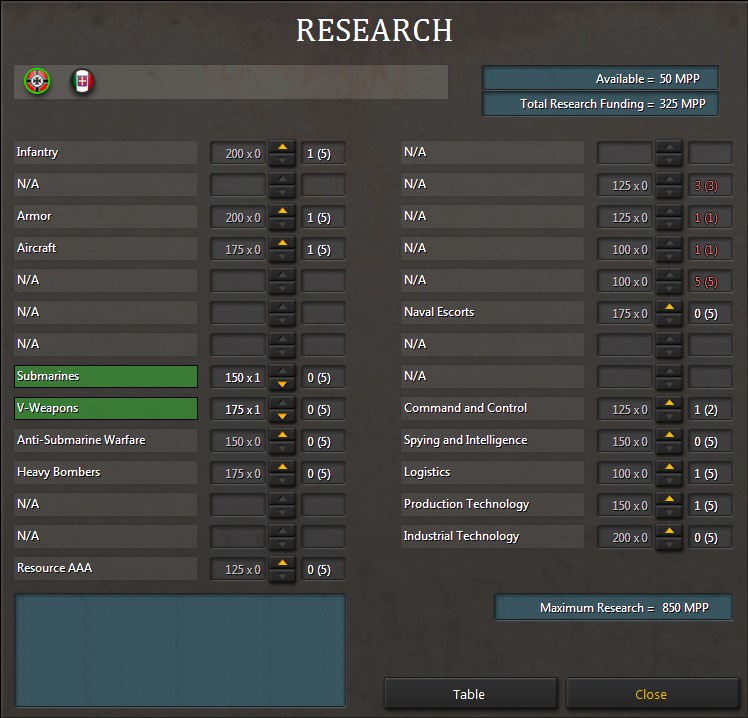
Task: Increase Heavy Bombers research up arrow
Action: click(282, 467)
